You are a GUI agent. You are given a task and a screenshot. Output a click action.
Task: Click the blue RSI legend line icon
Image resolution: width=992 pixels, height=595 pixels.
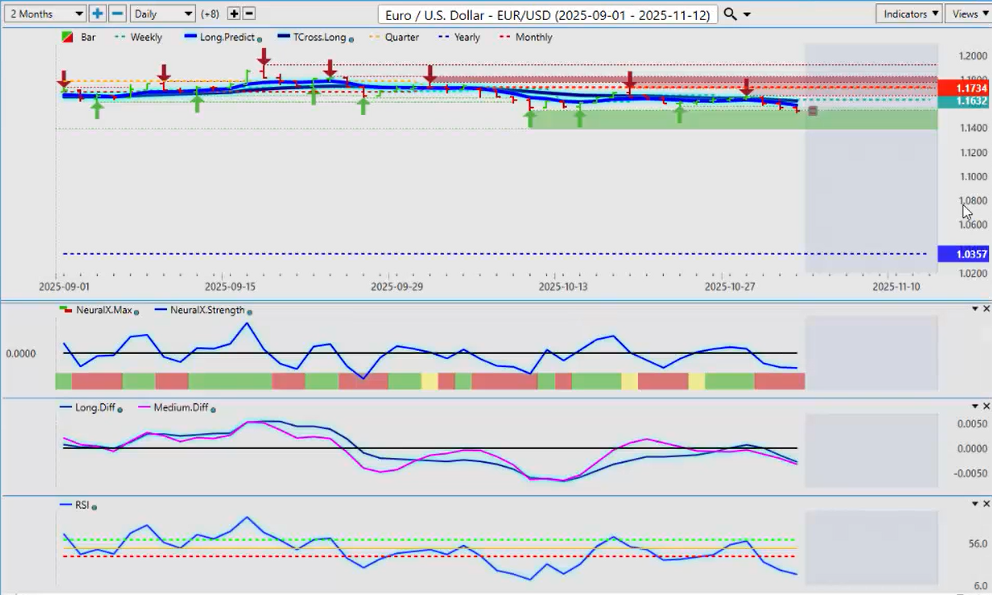[66, 506]
